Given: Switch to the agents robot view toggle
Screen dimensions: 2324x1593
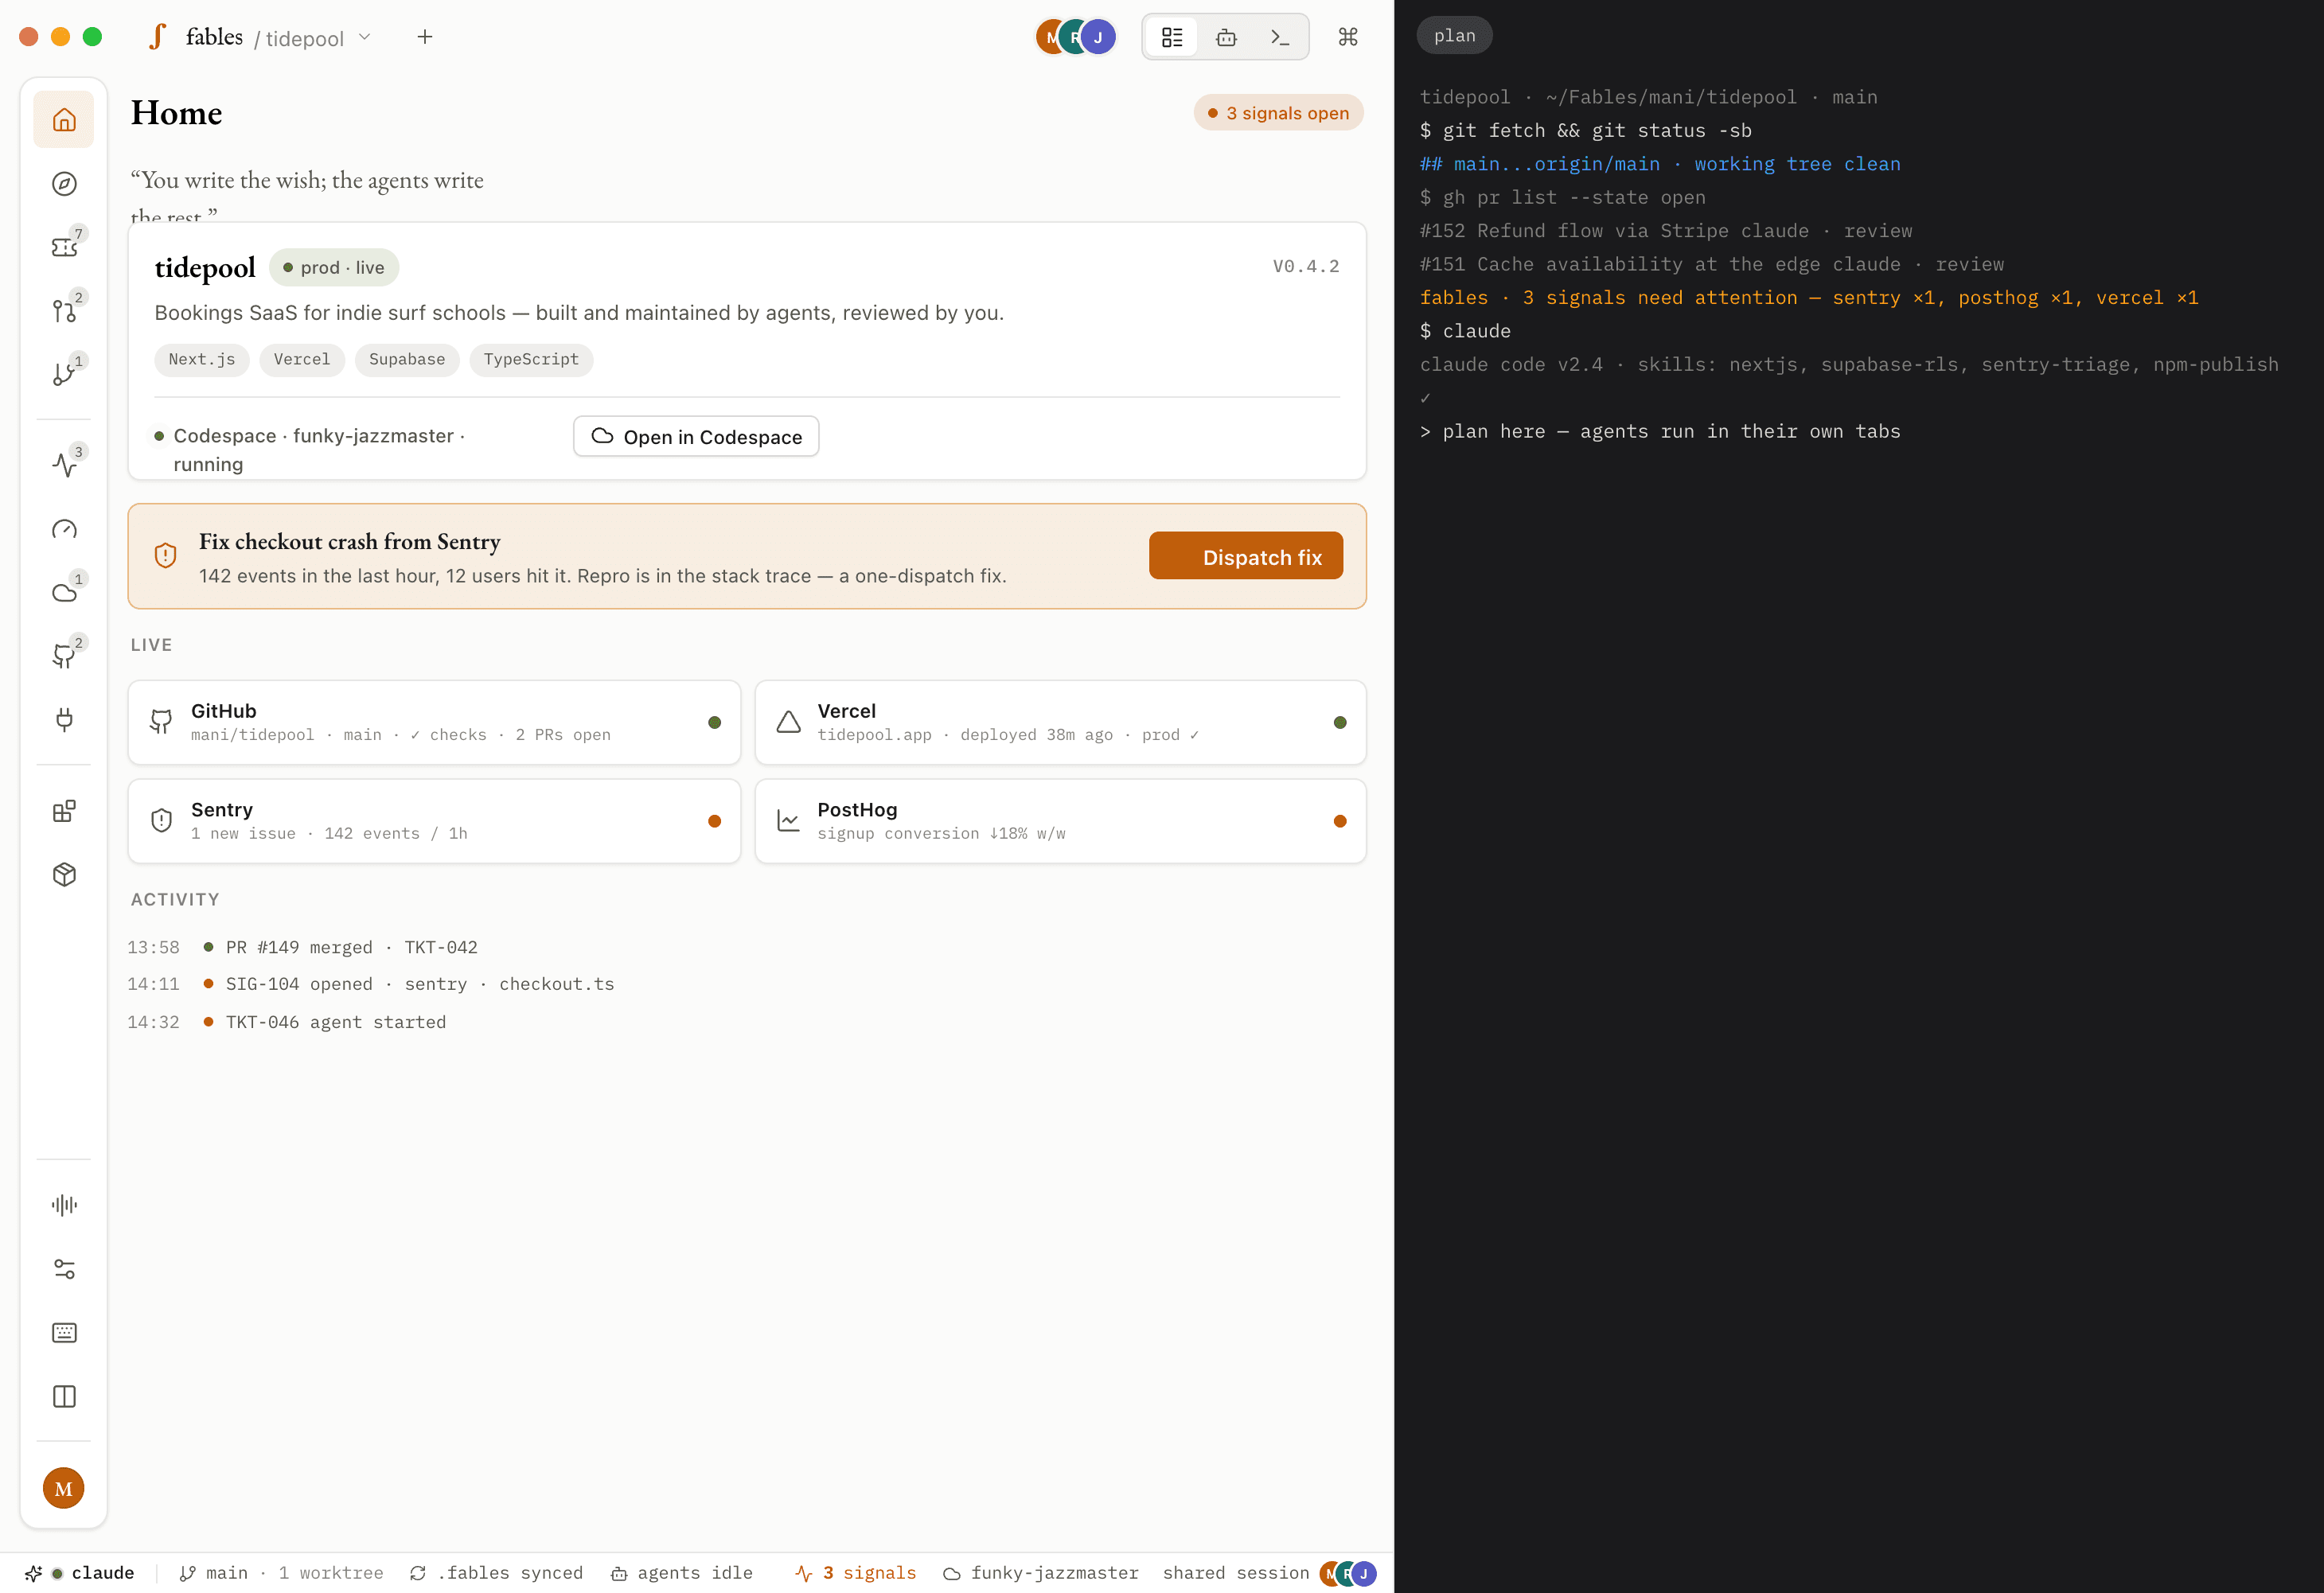Looking at the screenshot, I should coord(1226,37).
